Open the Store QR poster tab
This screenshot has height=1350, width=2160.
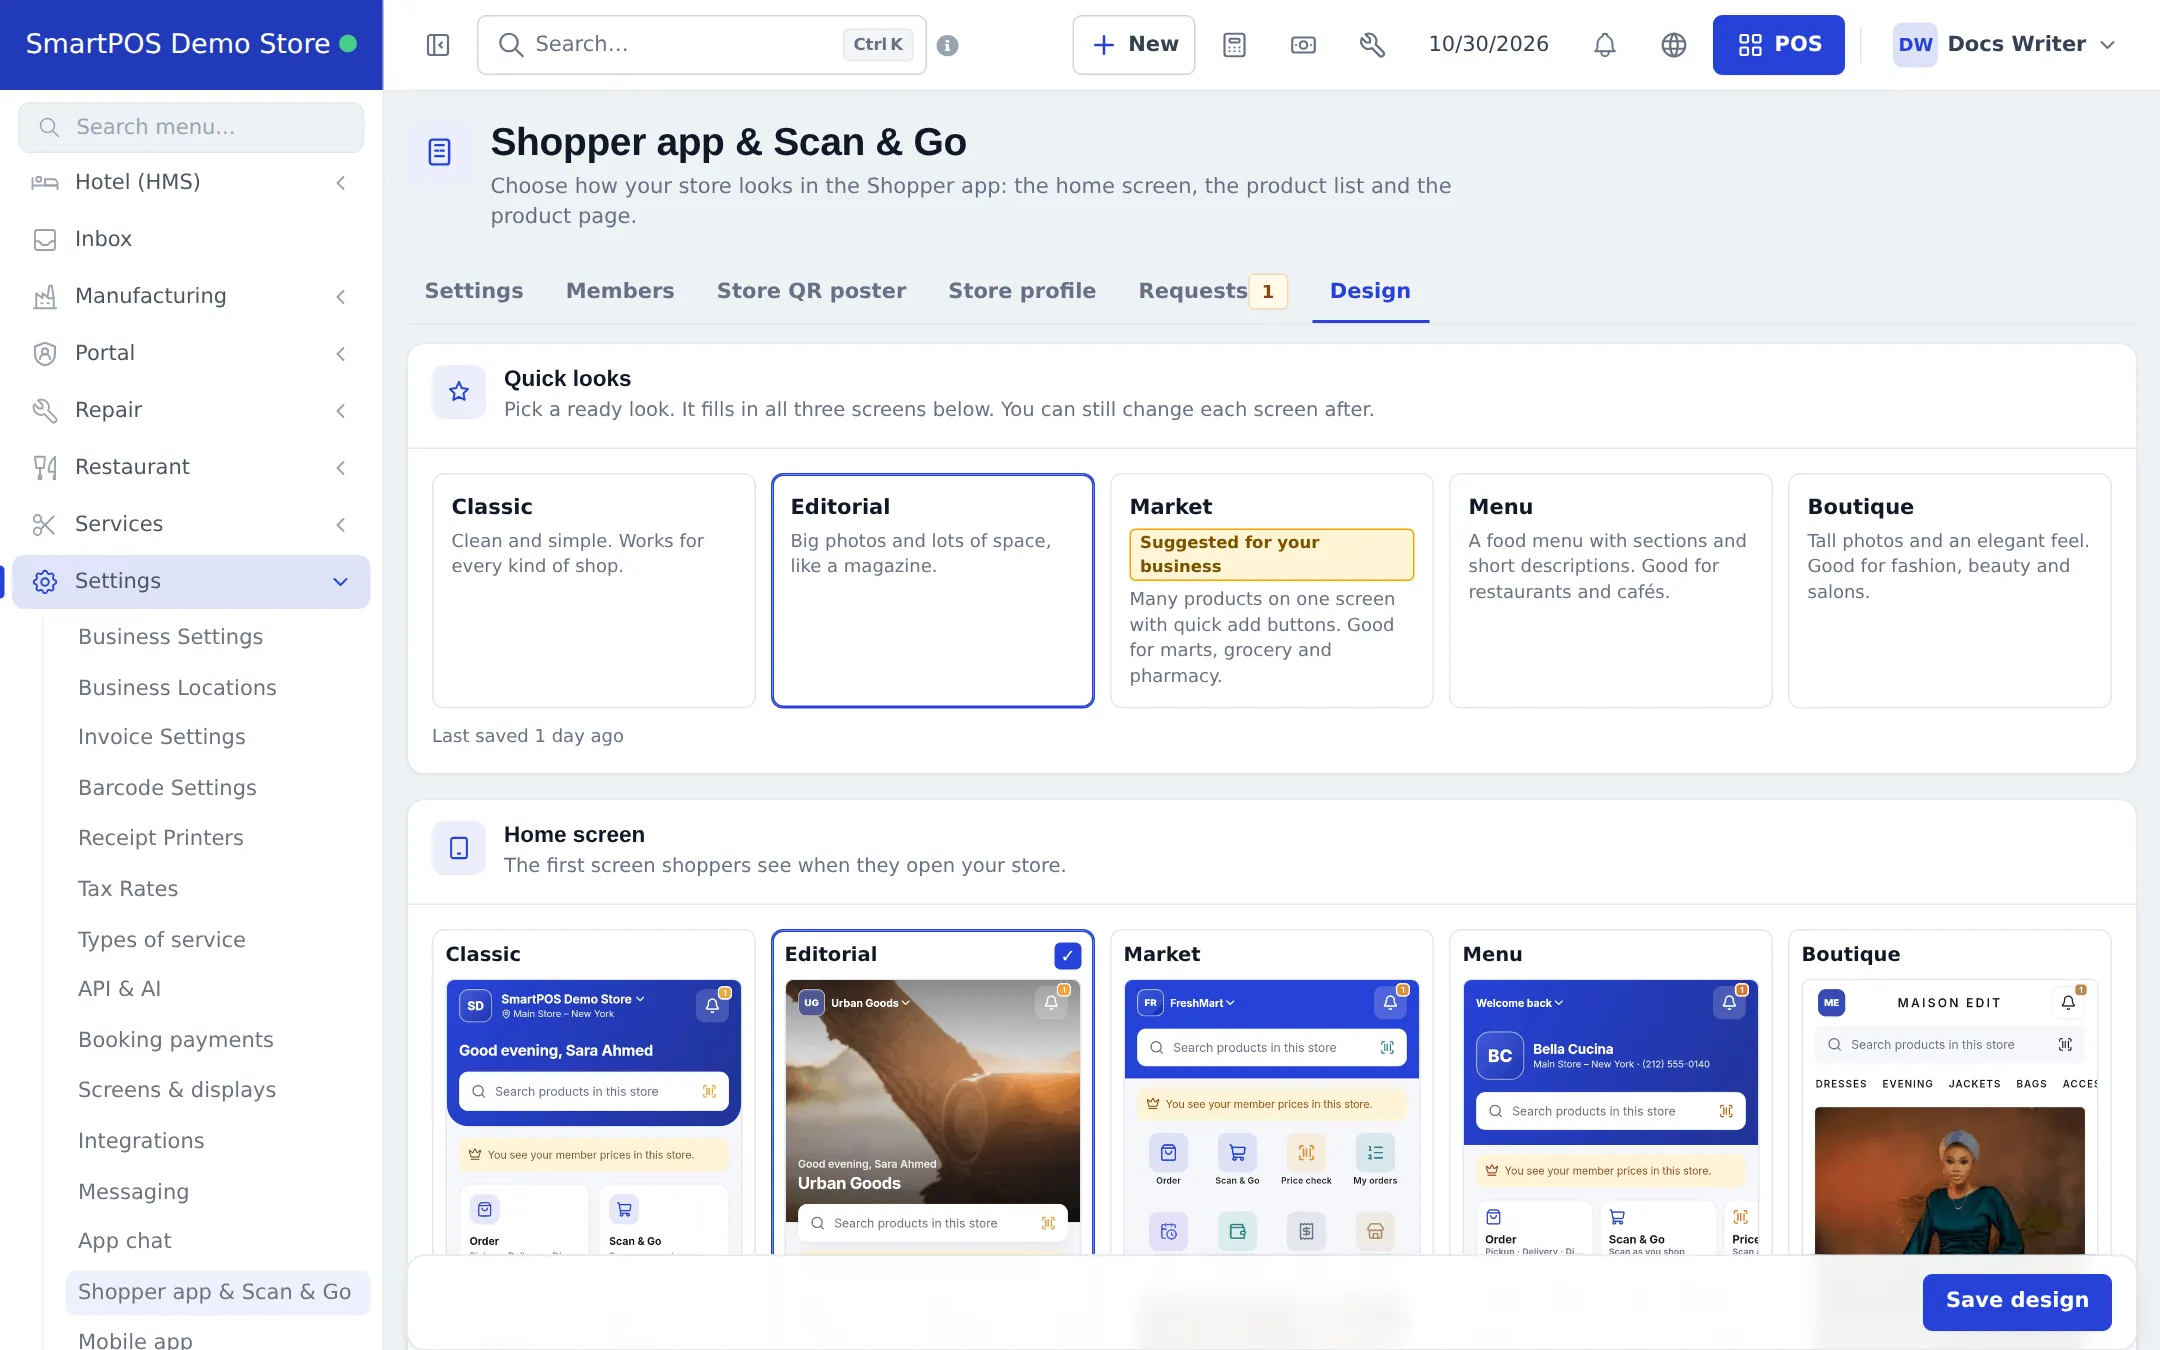tap(811, 291)
